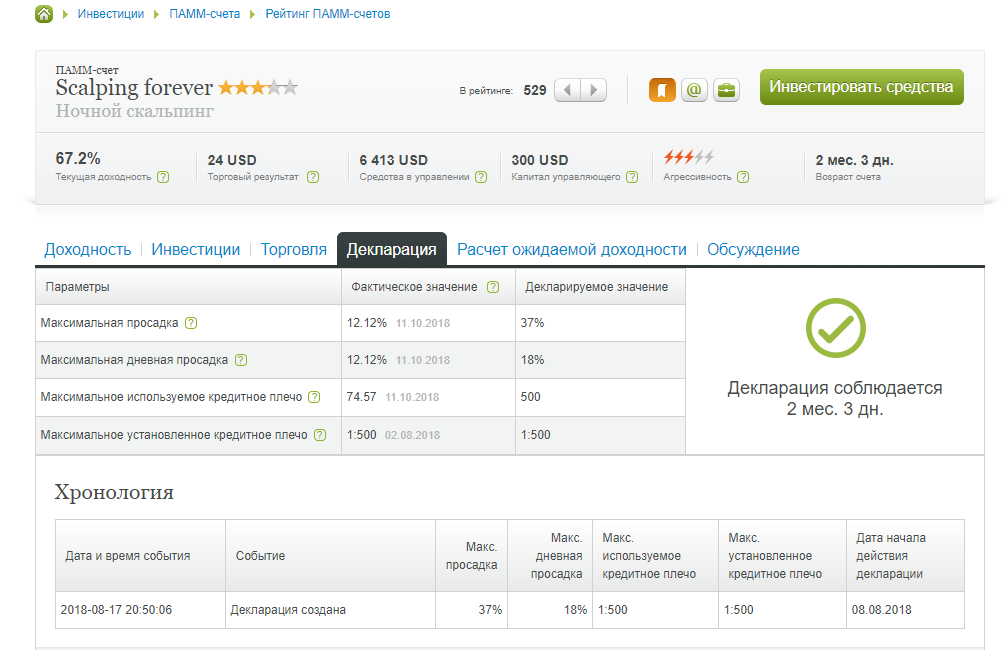Open help for Средства в управлении
Viewport: 1002px width, 650px height.
(481, 177)
